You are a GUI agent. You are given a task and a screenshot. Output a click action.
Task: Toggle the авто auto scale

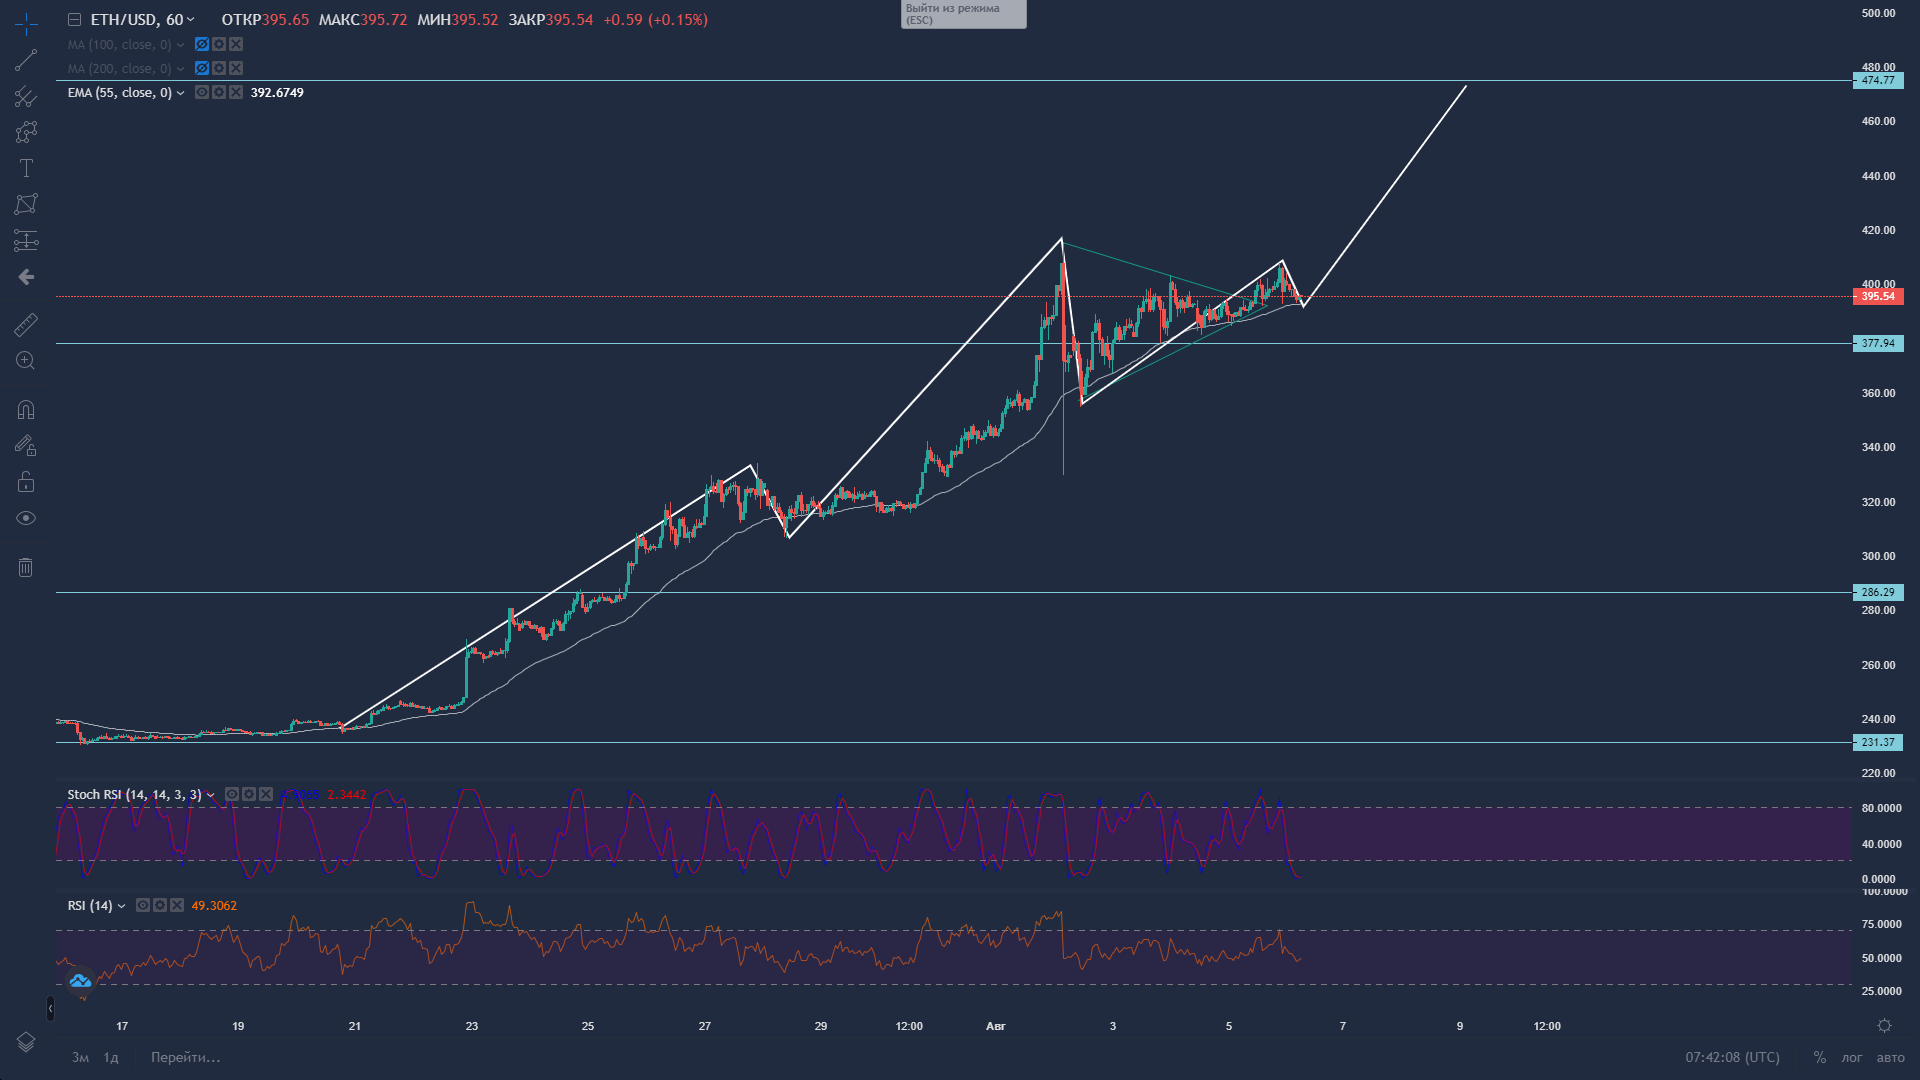pyautogui.click(x=1890, y=1057)
